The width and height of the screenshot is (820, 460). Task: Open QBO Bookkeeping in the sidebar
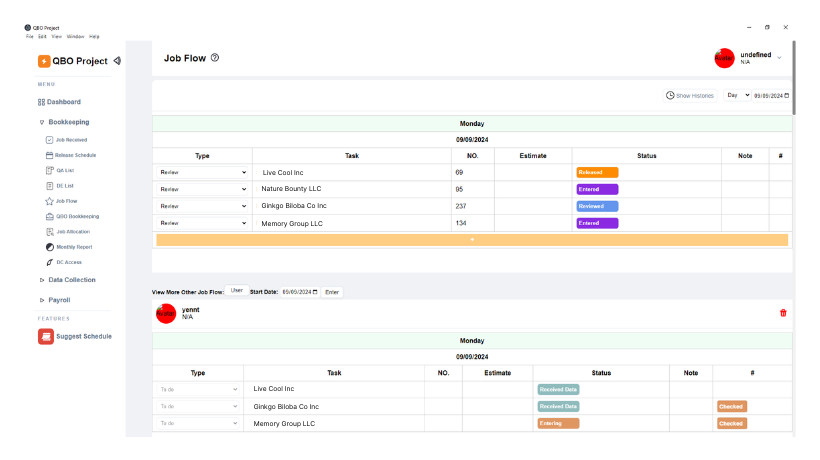tap(76, 216)
